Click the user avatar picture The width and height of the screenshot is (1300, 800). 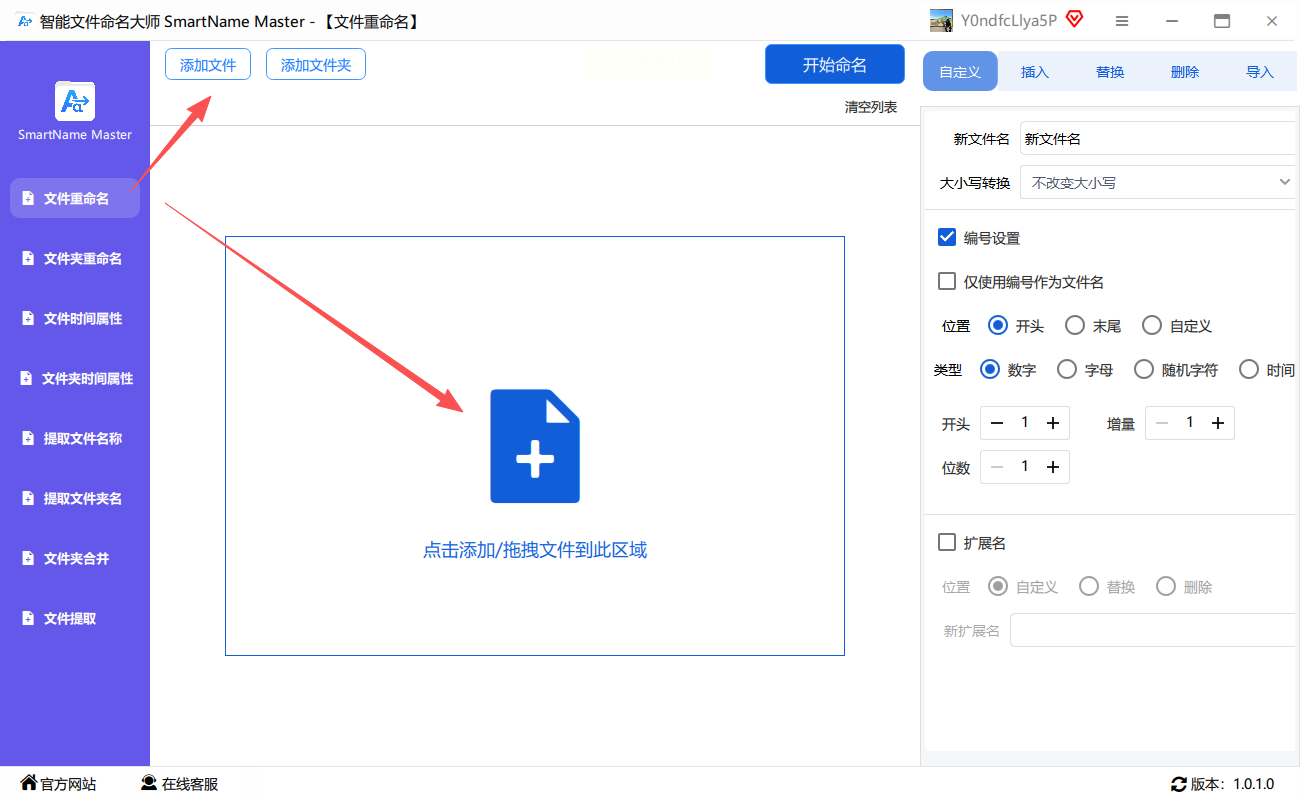(941, 20)
